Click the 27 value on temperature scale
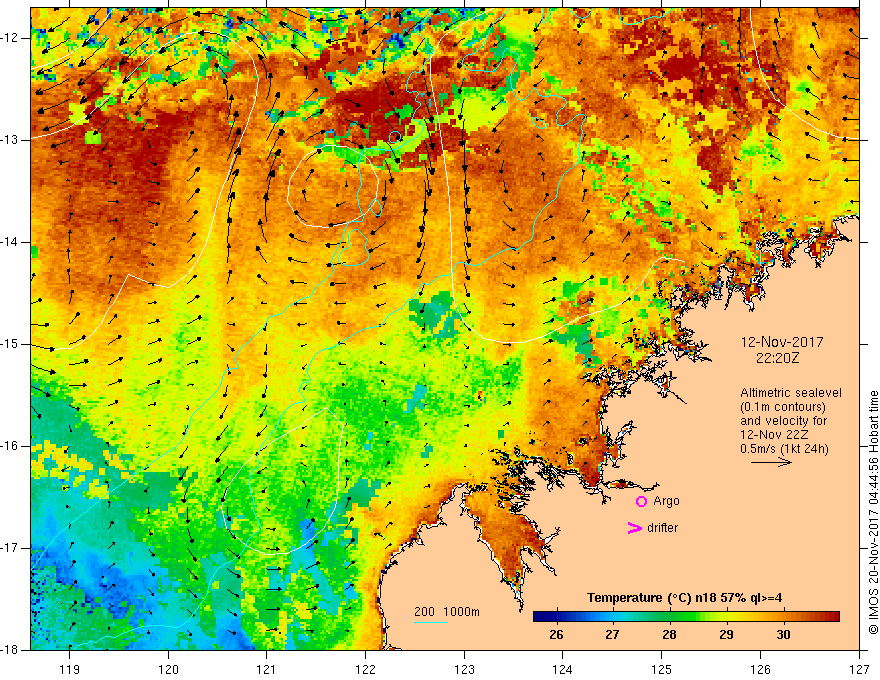Viewport: 880px width, 680px height. 612,635
